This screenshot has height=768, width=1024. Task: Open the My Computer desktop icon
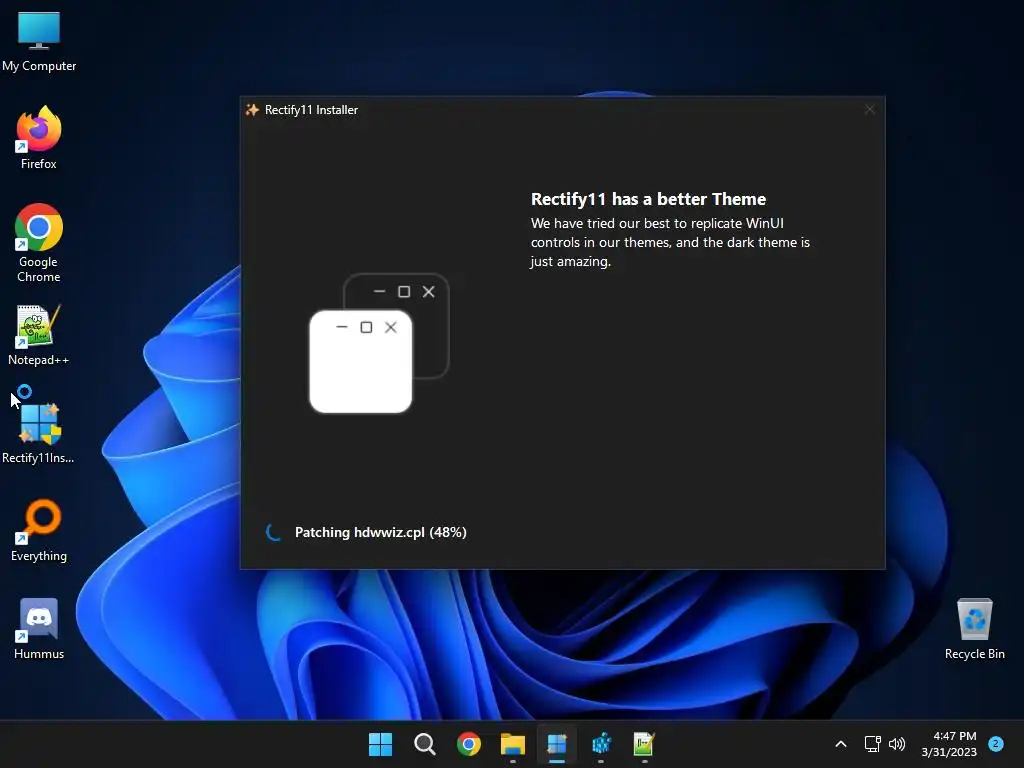[x=39, y=40]
